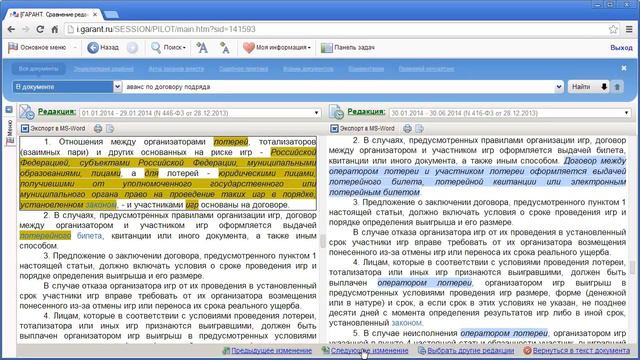
Task: Click Вернуться в текст документа link
Action: click(x=581, y=350)
